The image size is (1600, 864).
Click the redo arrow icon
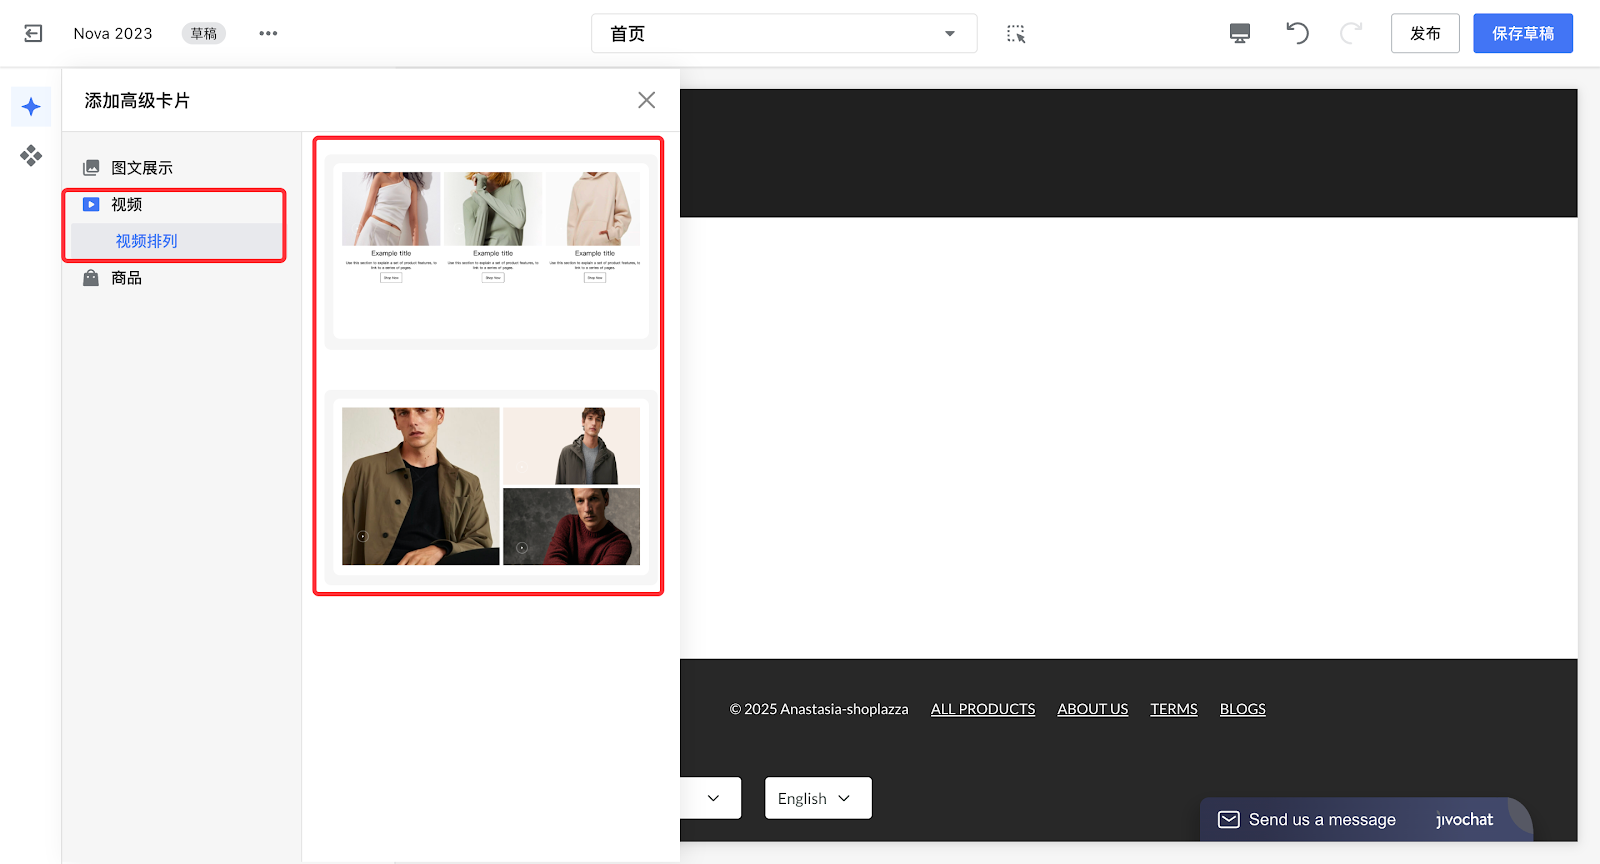coord(1351,34)
